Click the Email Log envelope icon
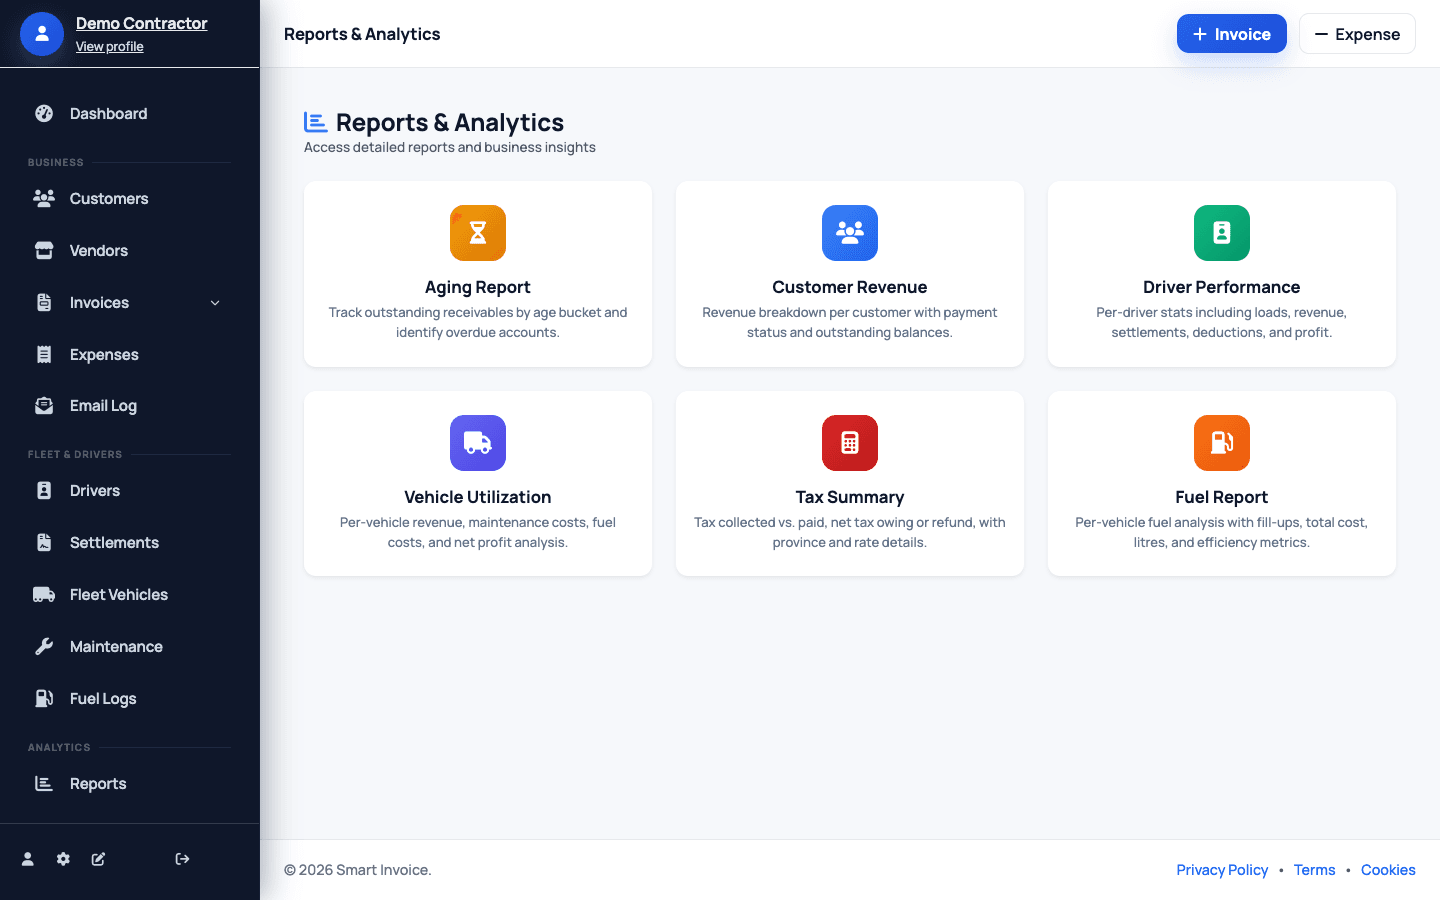The width and height of the screenshot is (1440, 900). coord(44,406)
